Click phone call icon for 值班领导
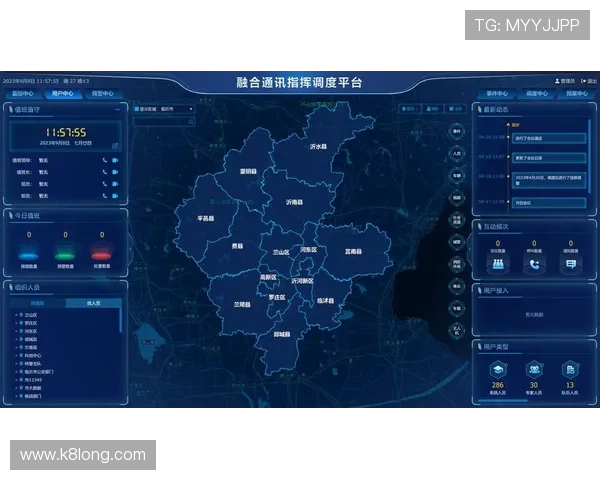 pos(104,159)
